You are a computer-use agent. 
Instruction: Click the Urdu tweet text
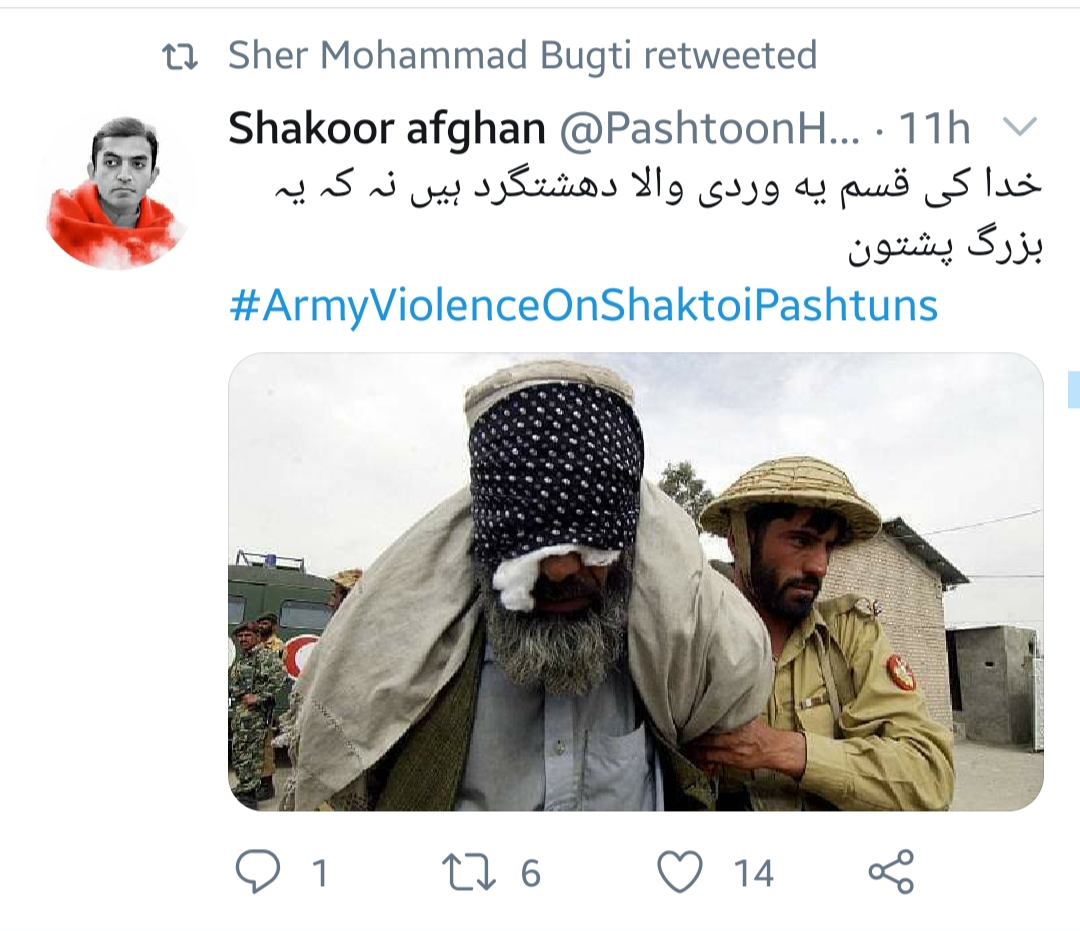coord(659,218)
